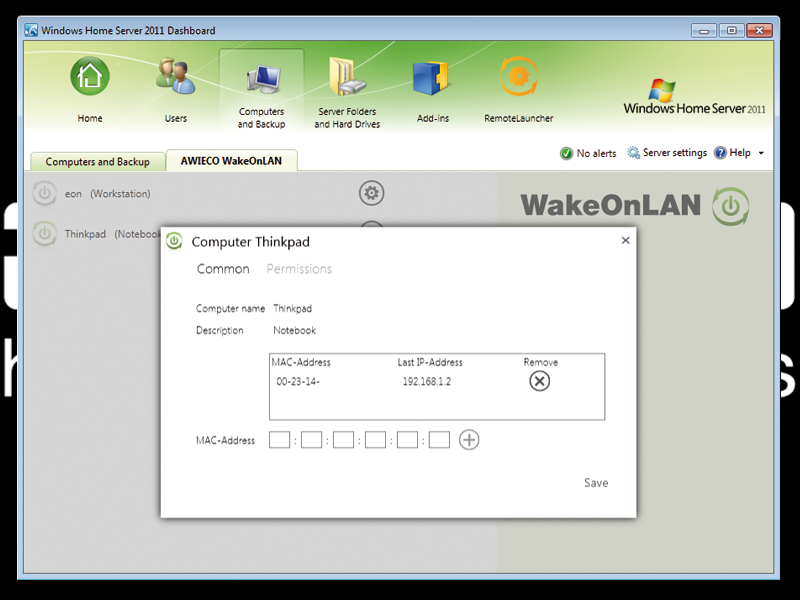Add the new MAC address with plus icon

469,440
